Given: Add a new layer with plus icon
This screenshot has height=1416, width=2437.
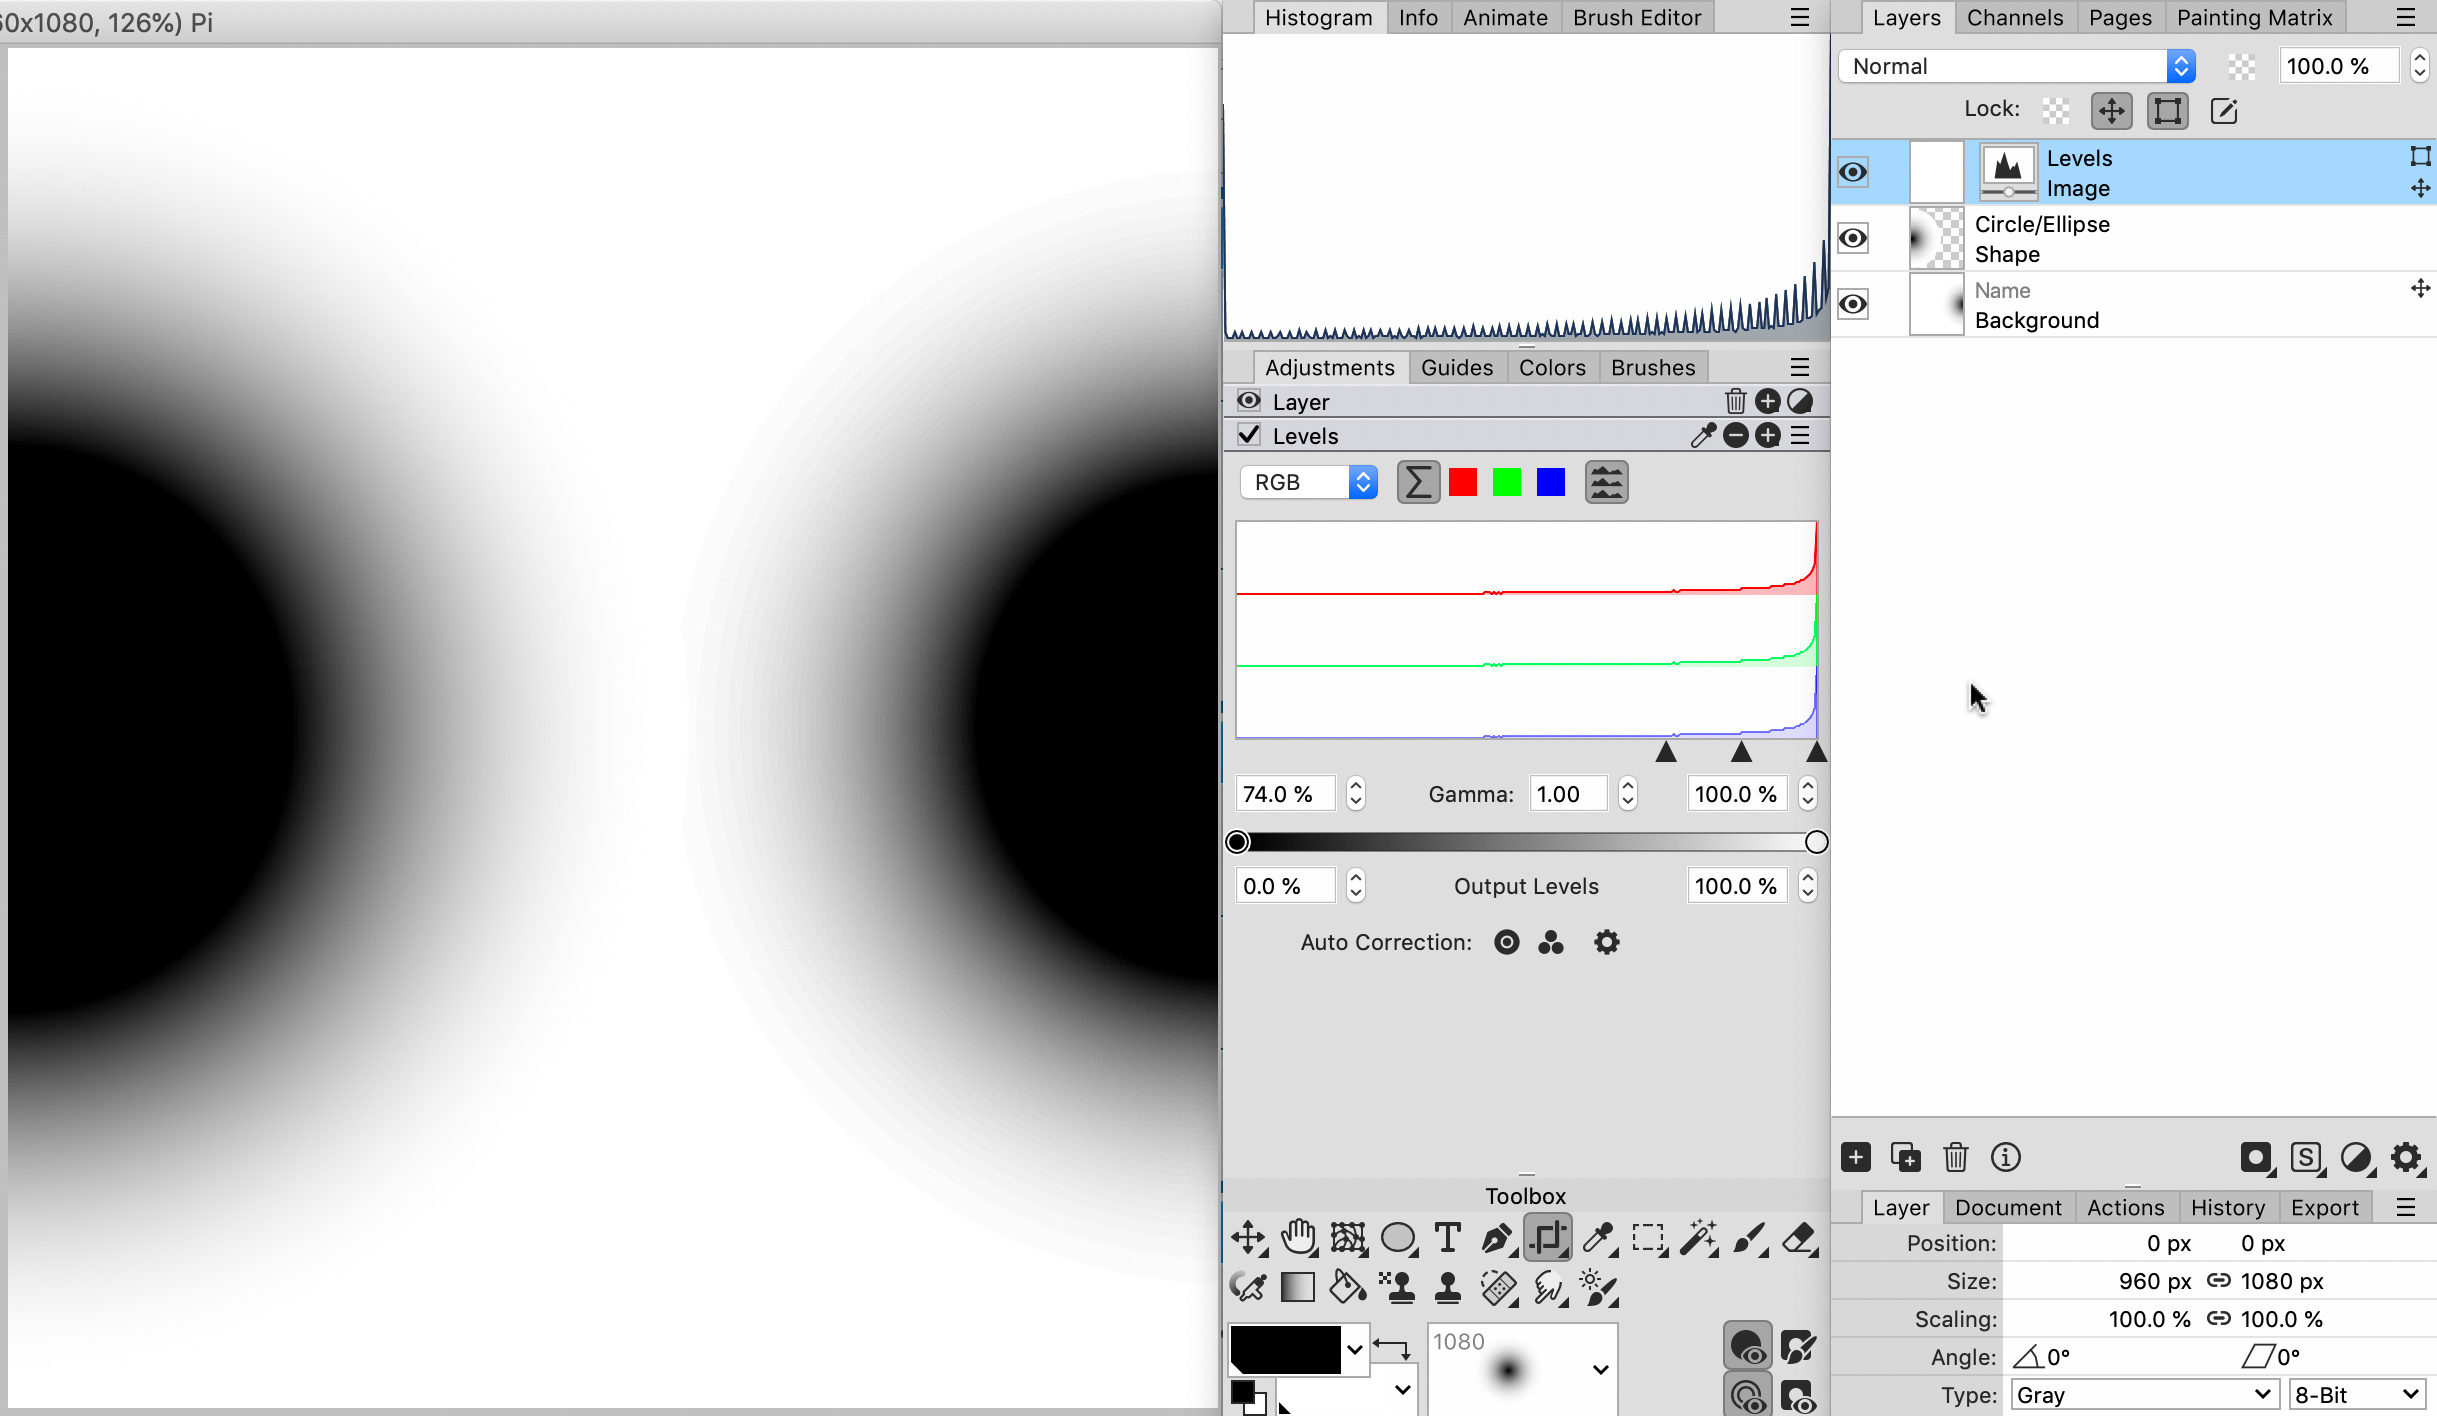Looking at the screenshot, I should (1856, 1157).
